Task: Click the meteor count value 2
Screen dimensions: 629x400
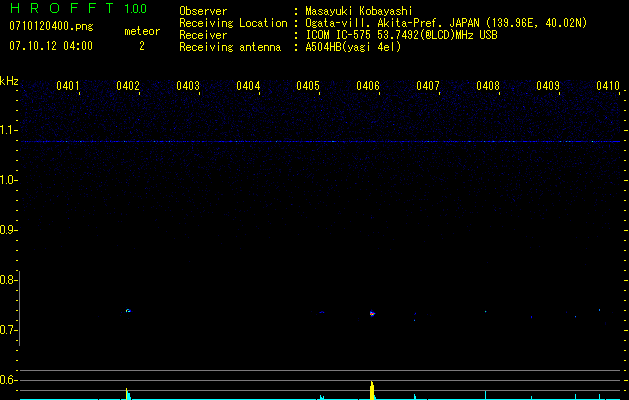Action: click(x=141, y=46)
